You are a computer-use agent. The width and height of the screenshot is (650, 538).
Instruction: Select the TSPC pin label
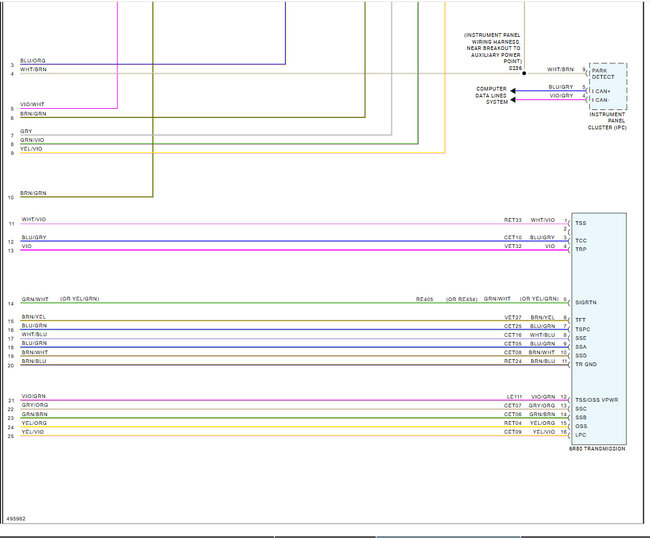(x=582, y=329)
